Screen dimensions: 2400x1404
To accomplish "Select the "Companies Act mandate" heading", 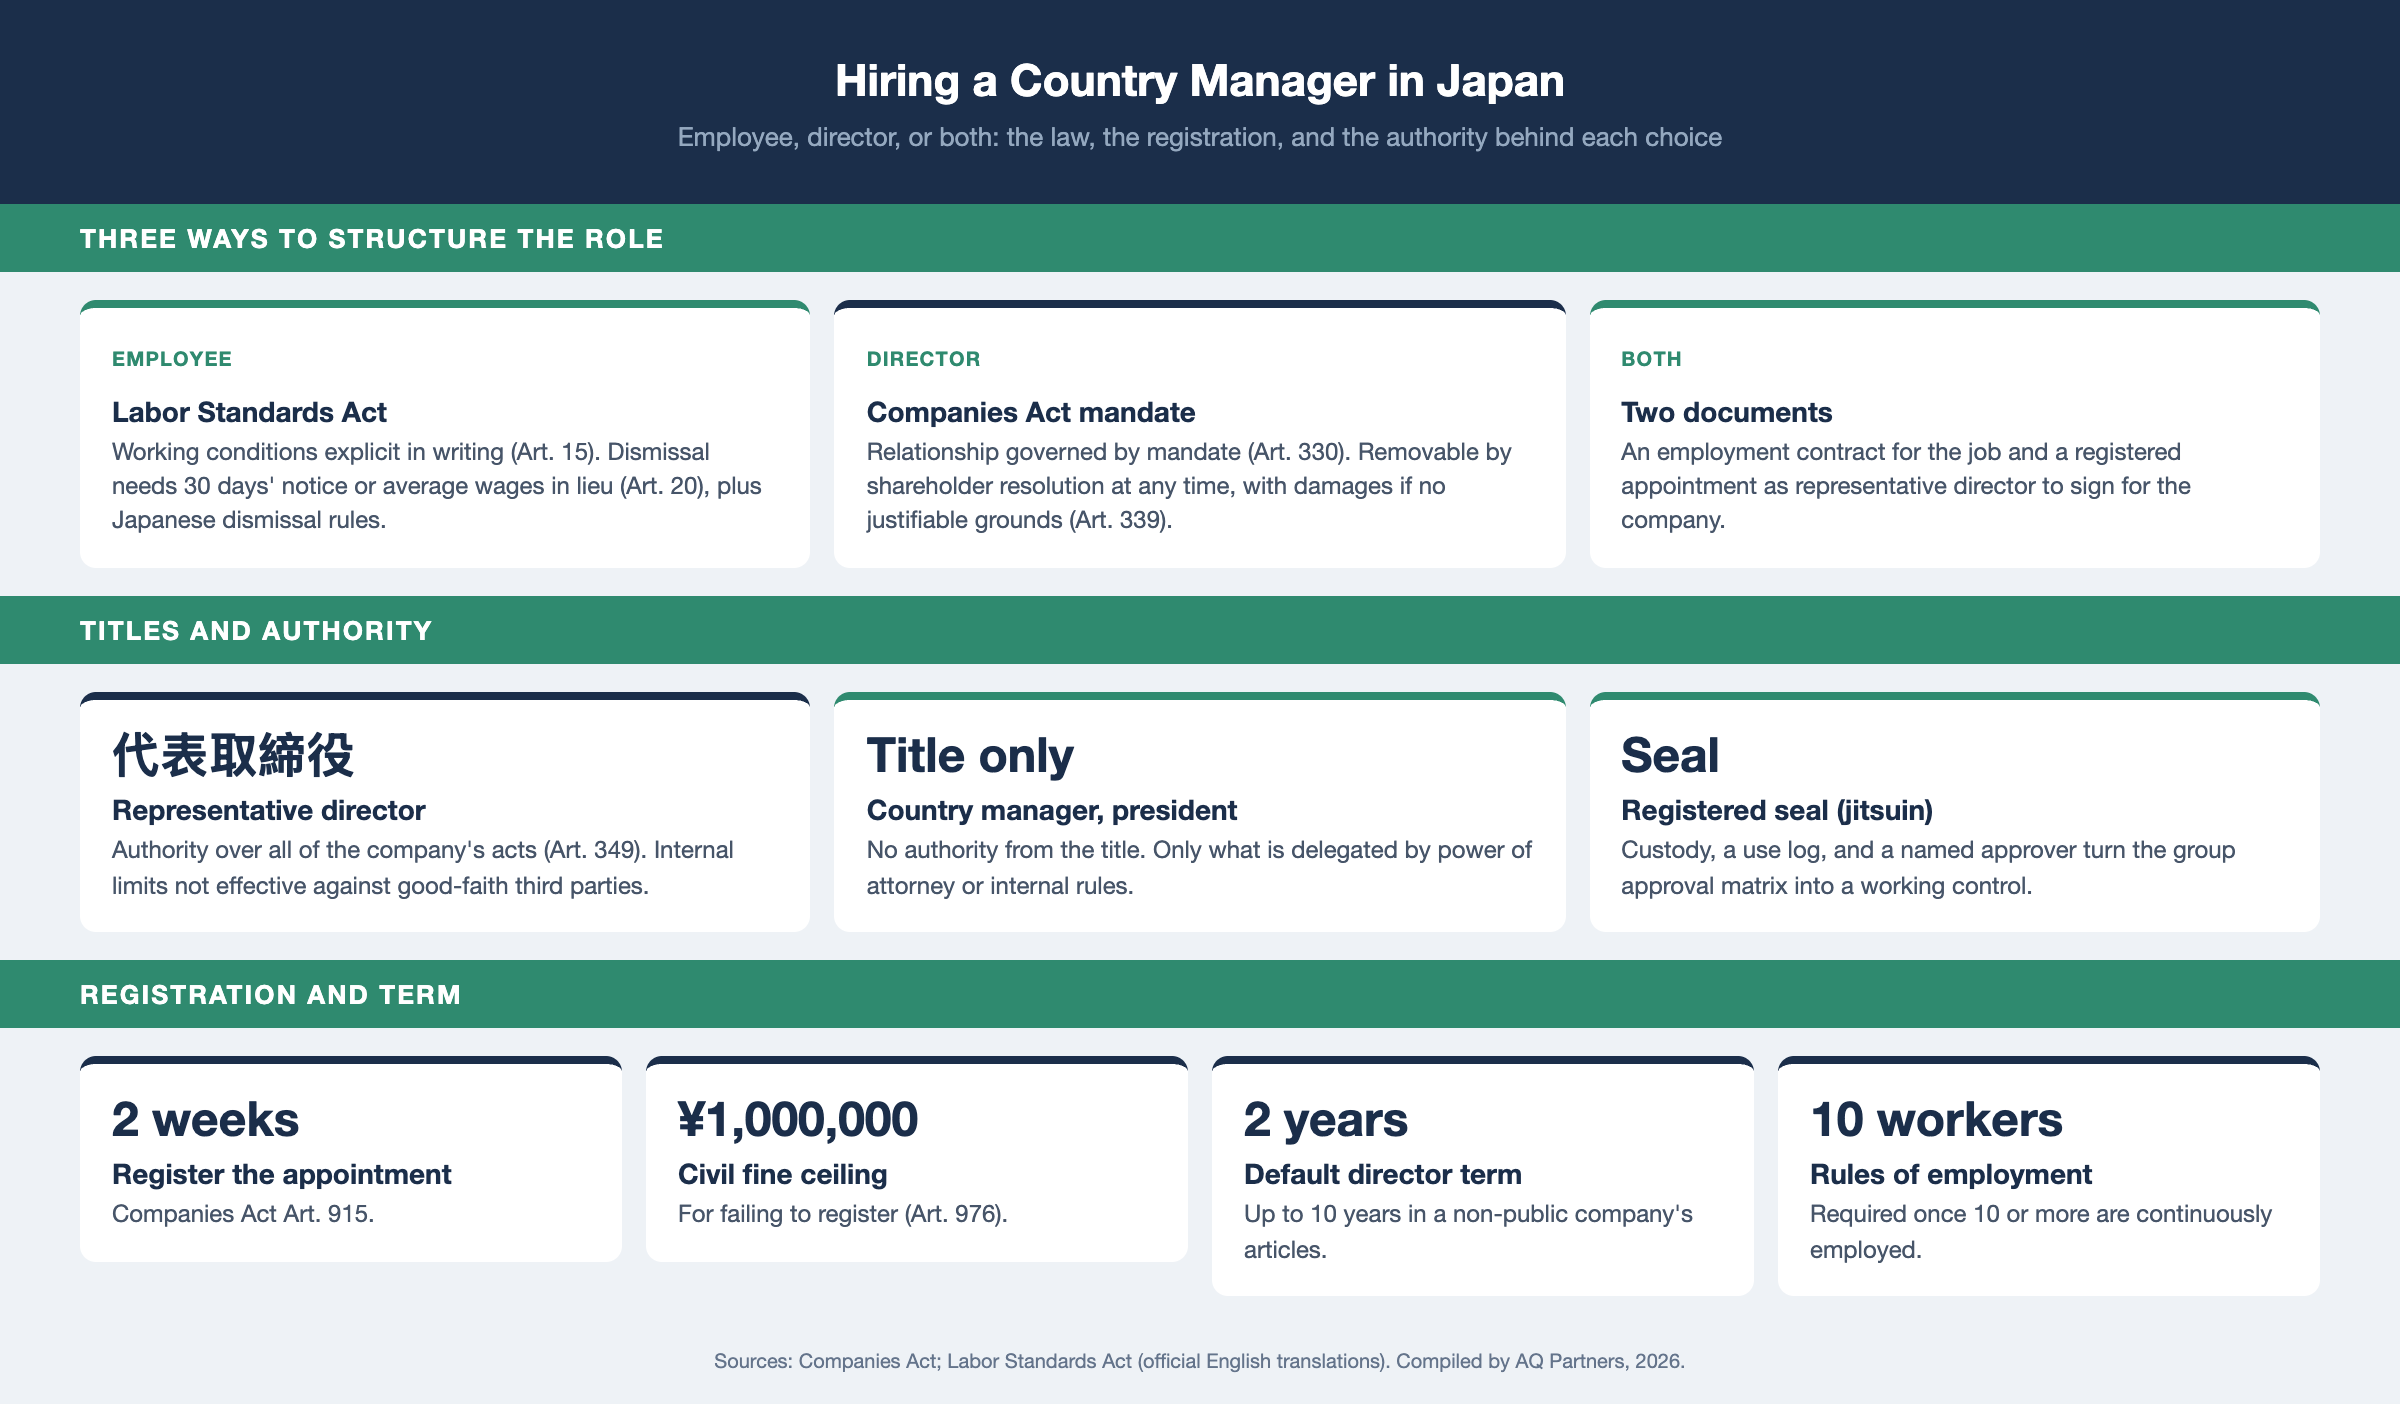I will (x=1031, y=412).
